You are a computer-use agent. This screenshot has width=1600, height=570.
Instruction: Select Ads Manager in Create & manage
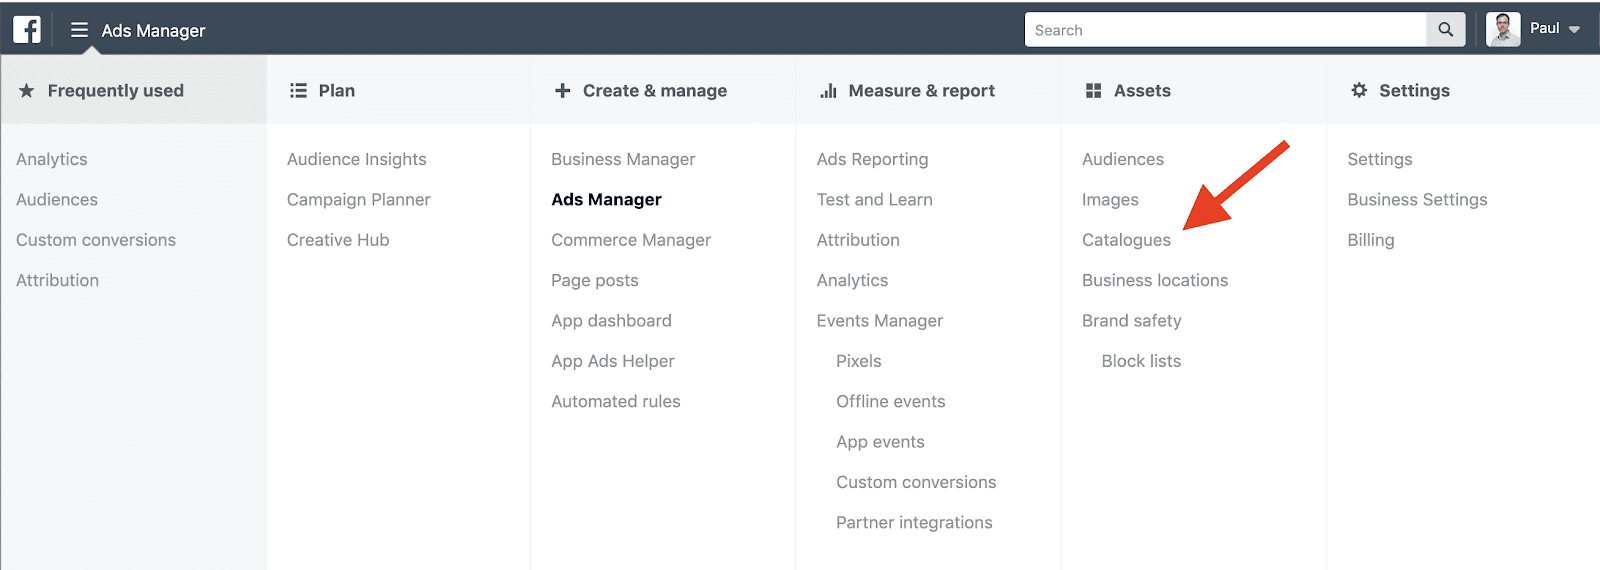(x=606, y=199)
